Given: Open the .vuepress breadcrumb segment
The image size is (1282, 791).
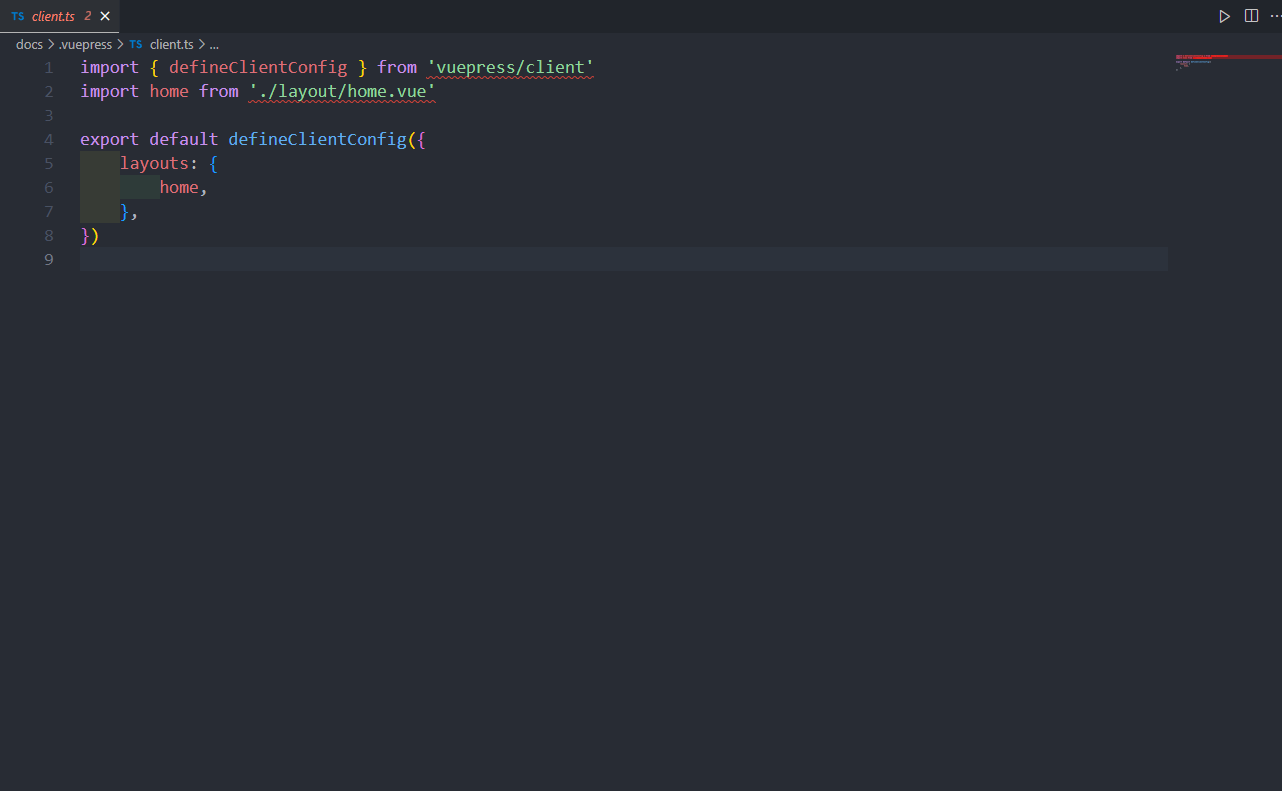Looking at the screenshot, I should pos(85,44).
